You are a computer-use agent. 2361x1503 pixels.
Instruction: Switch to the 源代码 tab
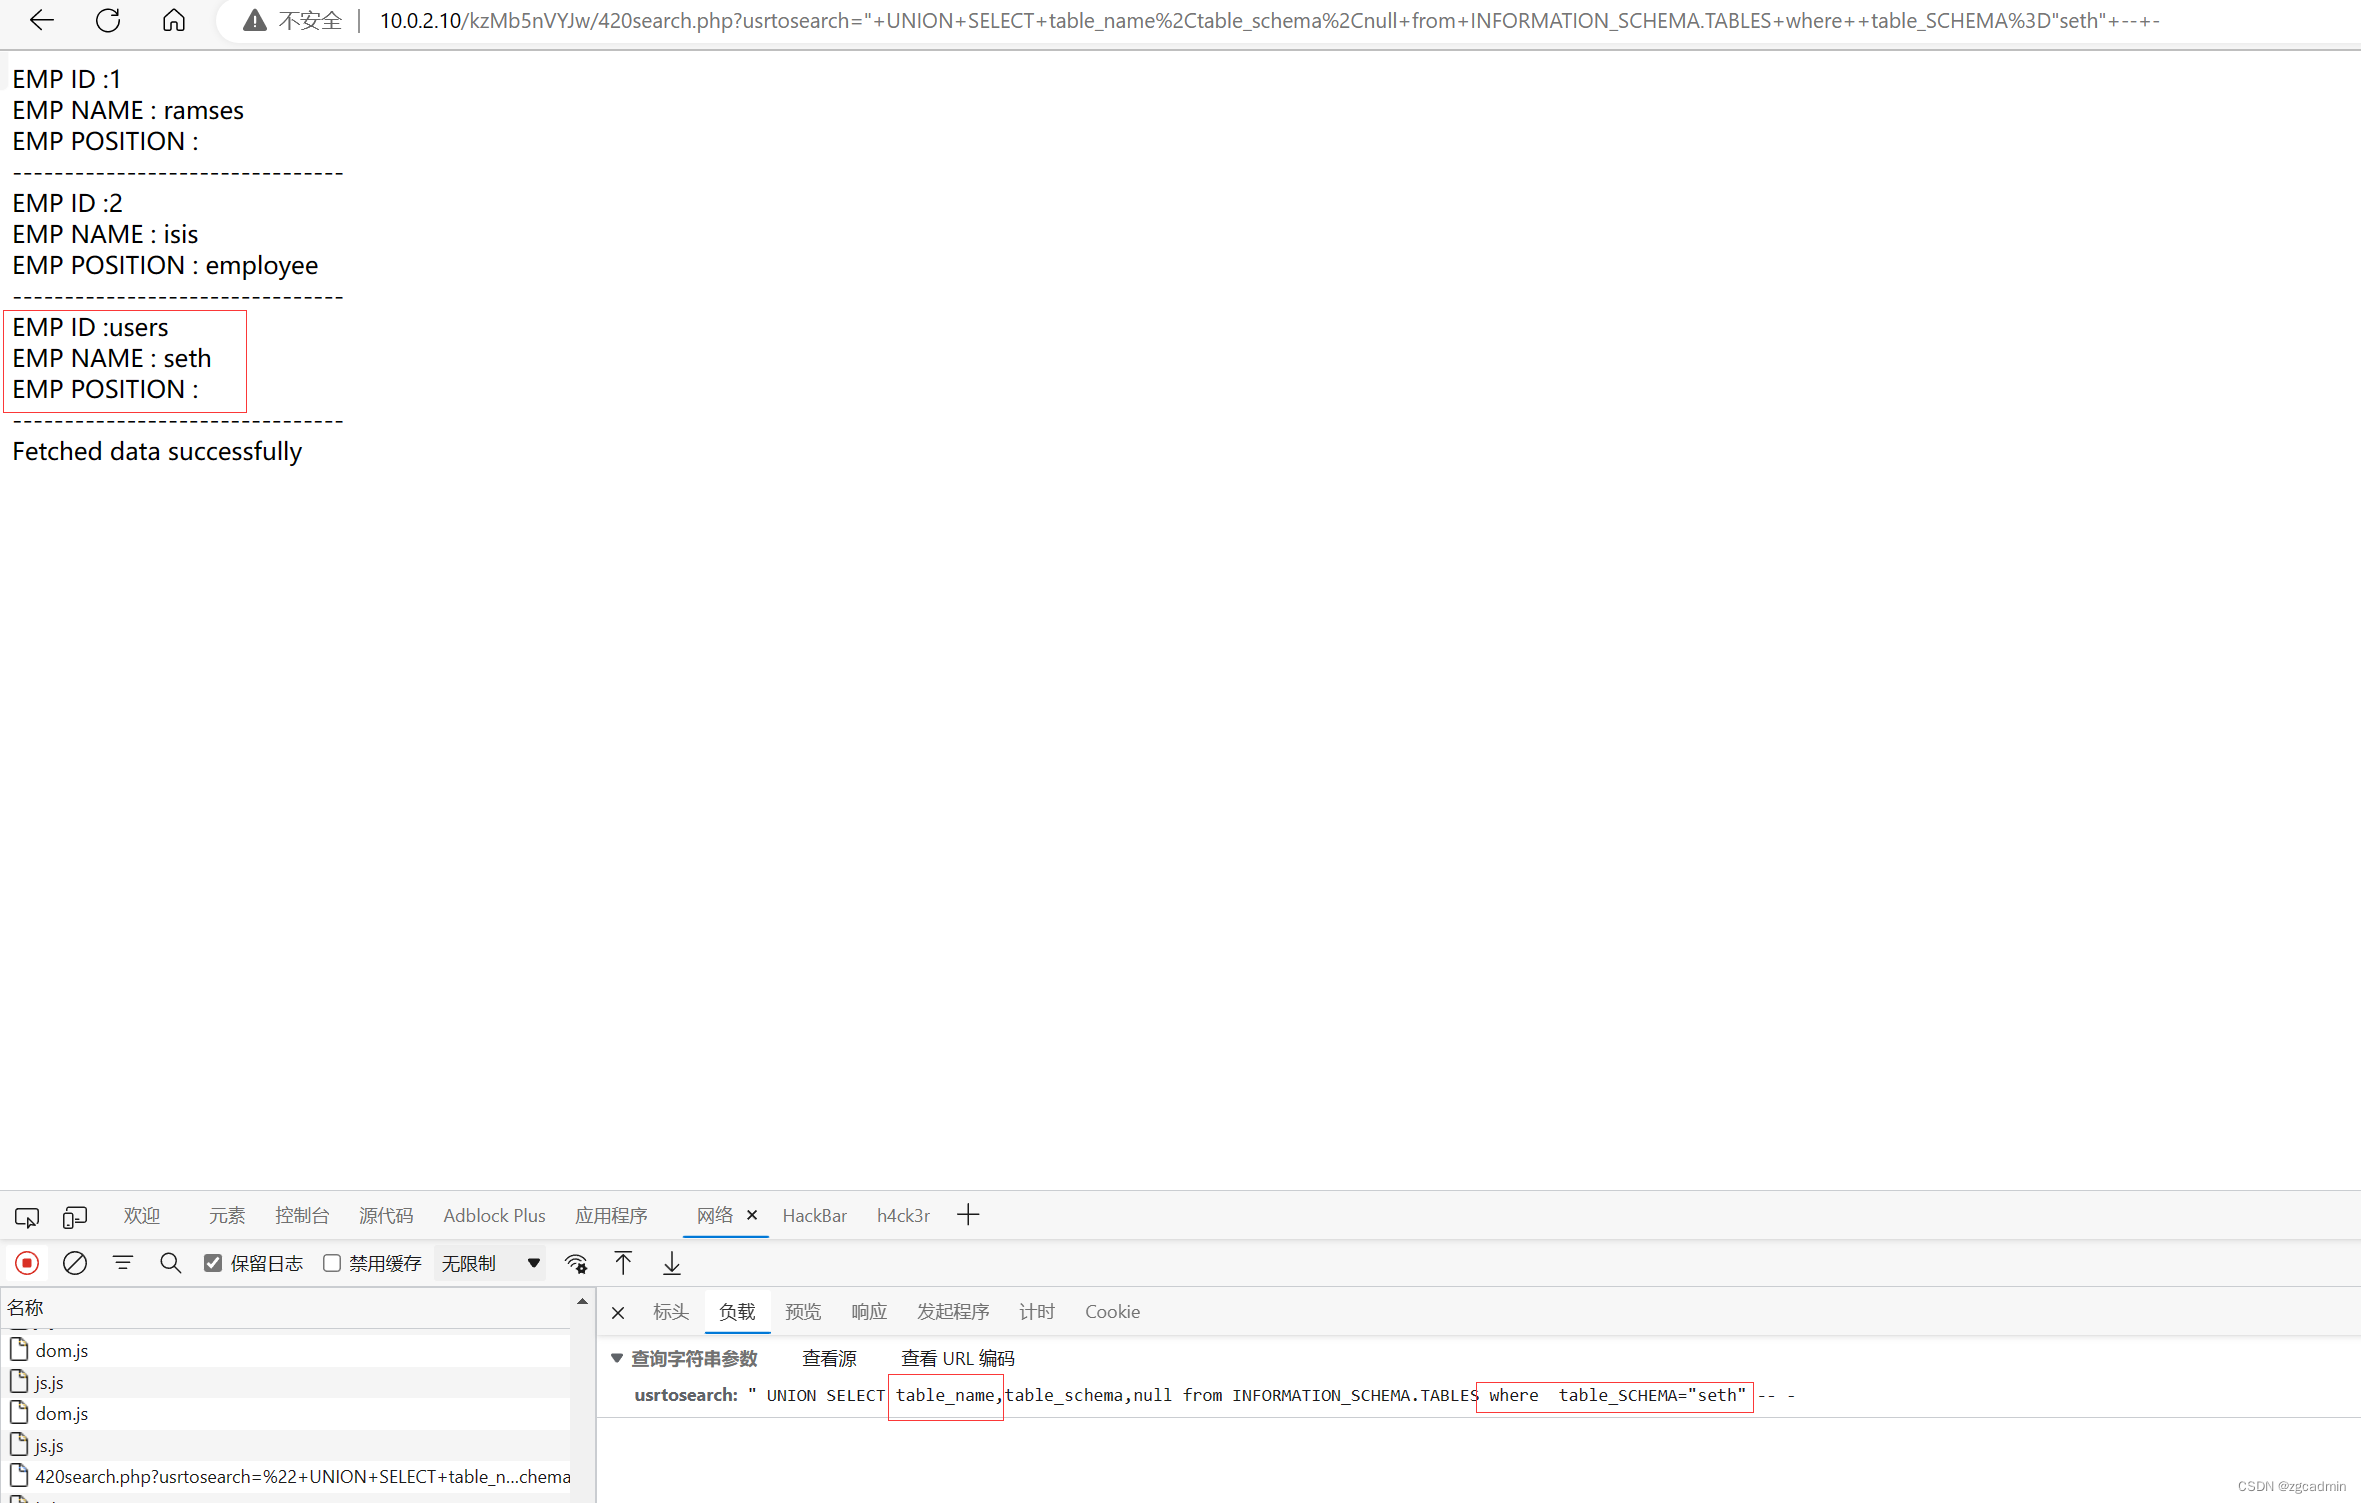(386, 1215)
